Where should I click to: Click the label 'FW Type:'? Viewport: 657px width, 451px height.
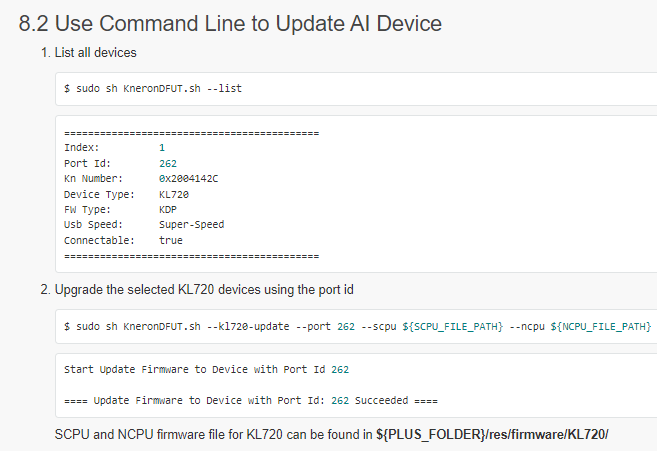click(87, 210)
